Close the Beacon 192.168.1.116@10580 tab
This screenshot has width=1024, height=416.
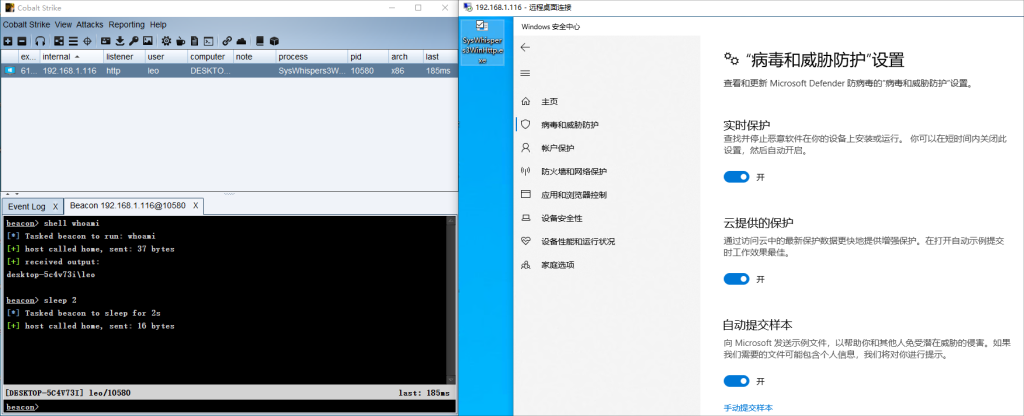pyautogui.click(x=196, y=206)
